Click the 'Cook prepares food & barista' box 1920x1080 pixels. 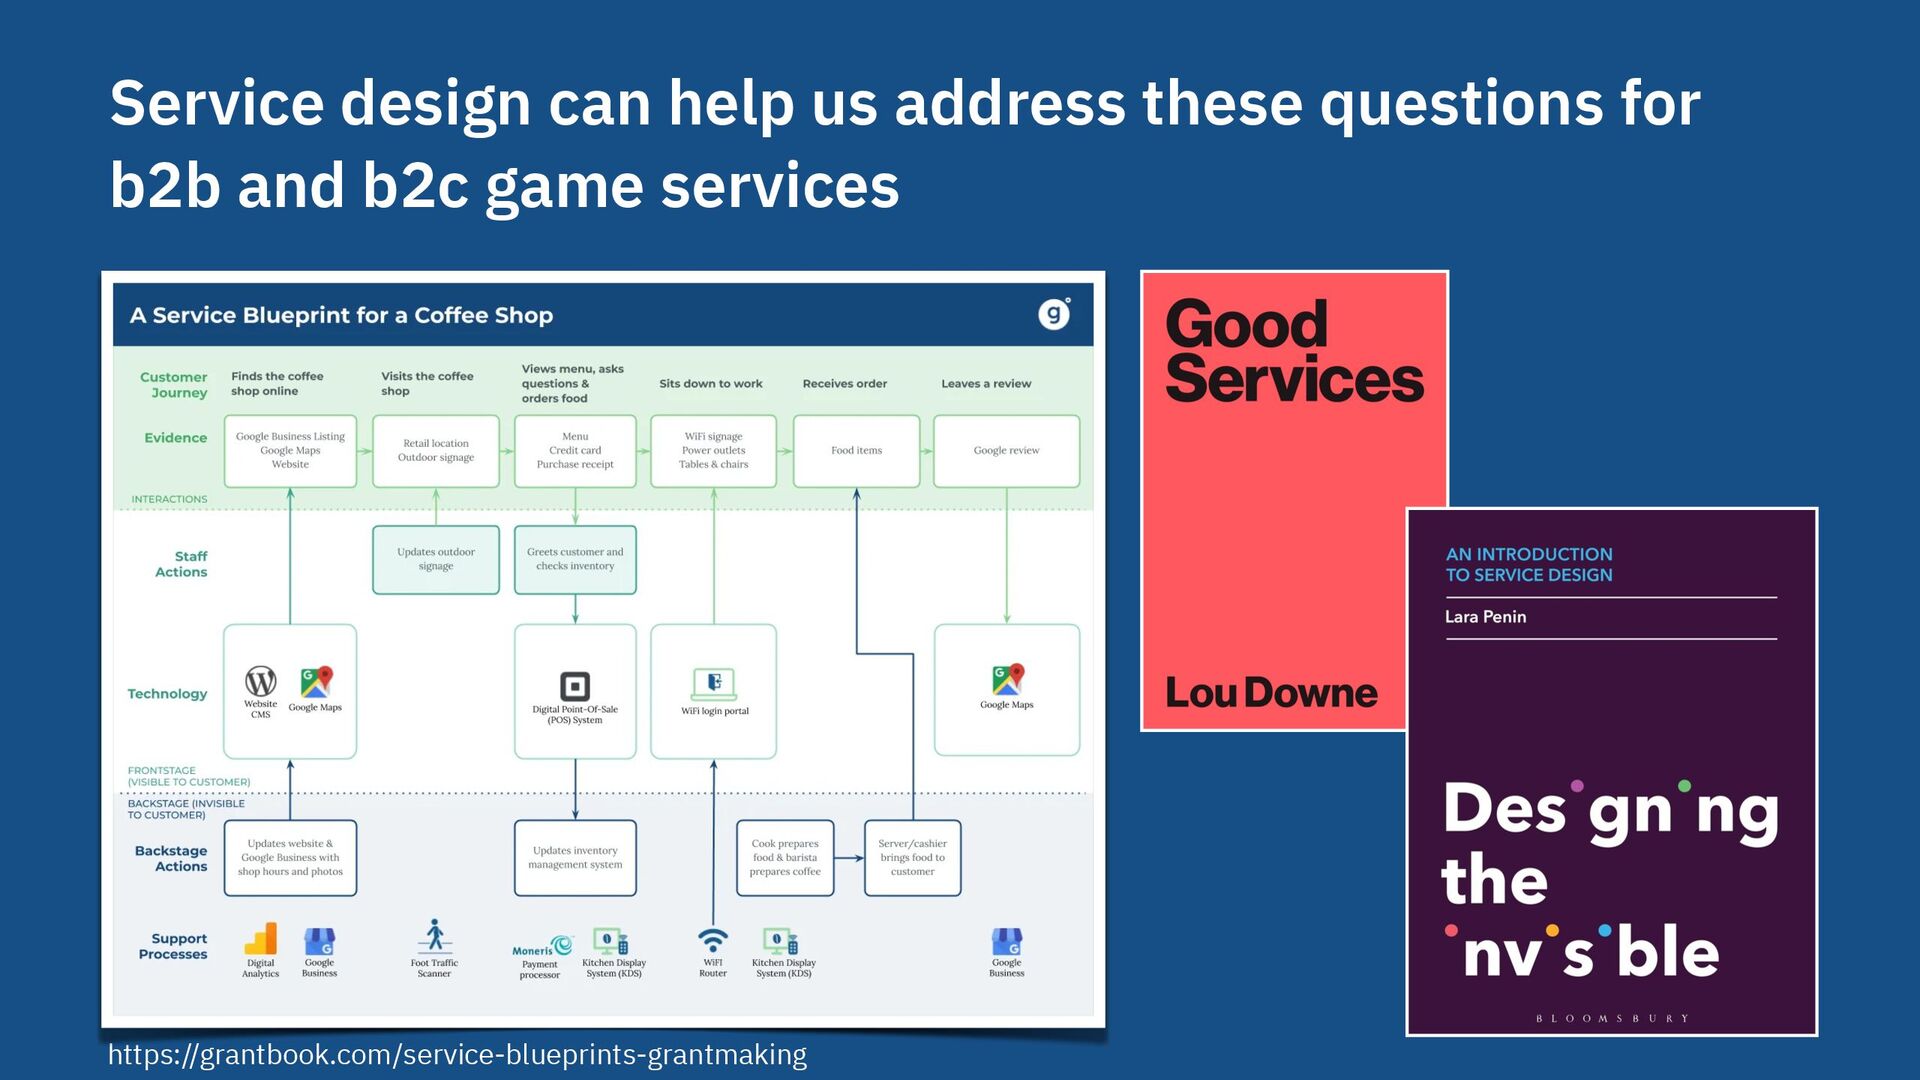point(785,858)
